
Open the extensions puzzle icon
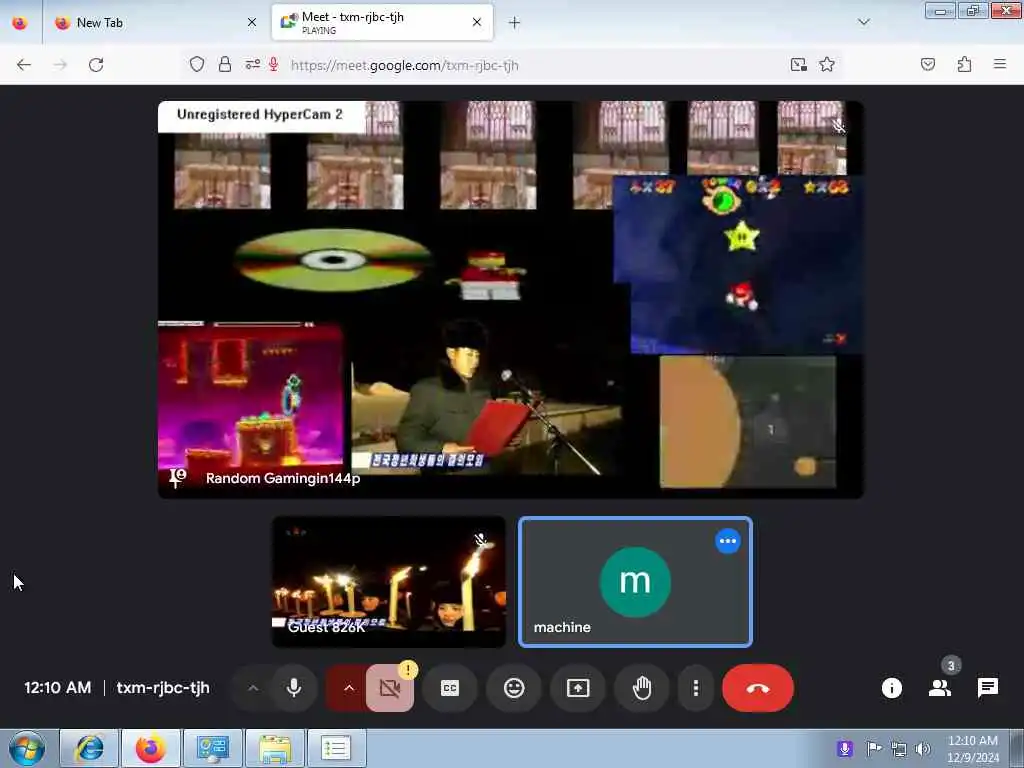[x=964, y=65]
